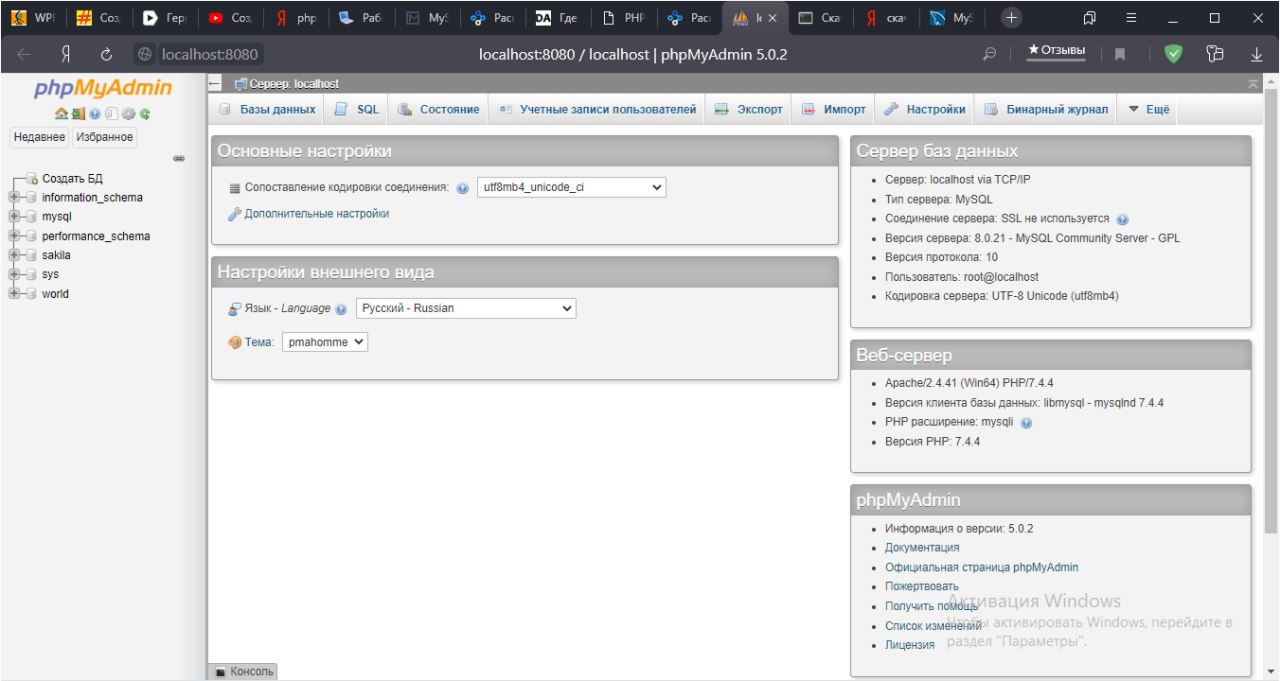Viewport: 1280px width, 681px height.
Task: Open the Состояние tab
Action: [x=439, y=109]
